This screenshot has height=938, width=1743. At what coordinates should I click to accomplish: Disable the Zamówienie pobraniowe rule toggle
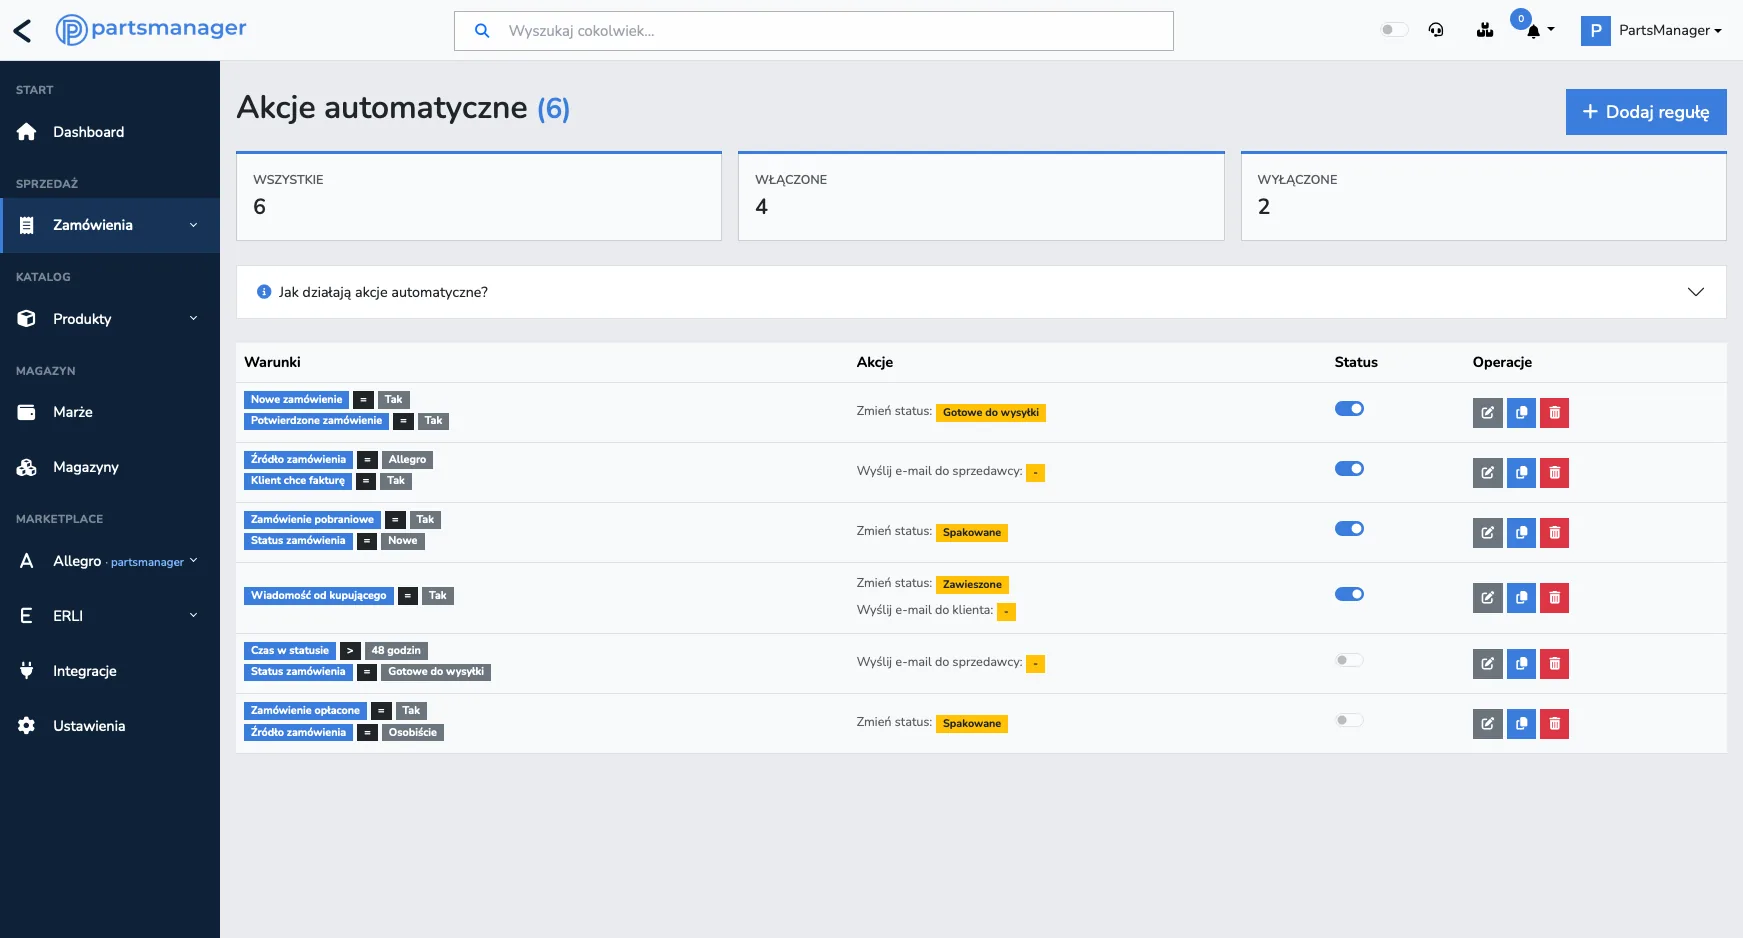tap(1349, 528)
